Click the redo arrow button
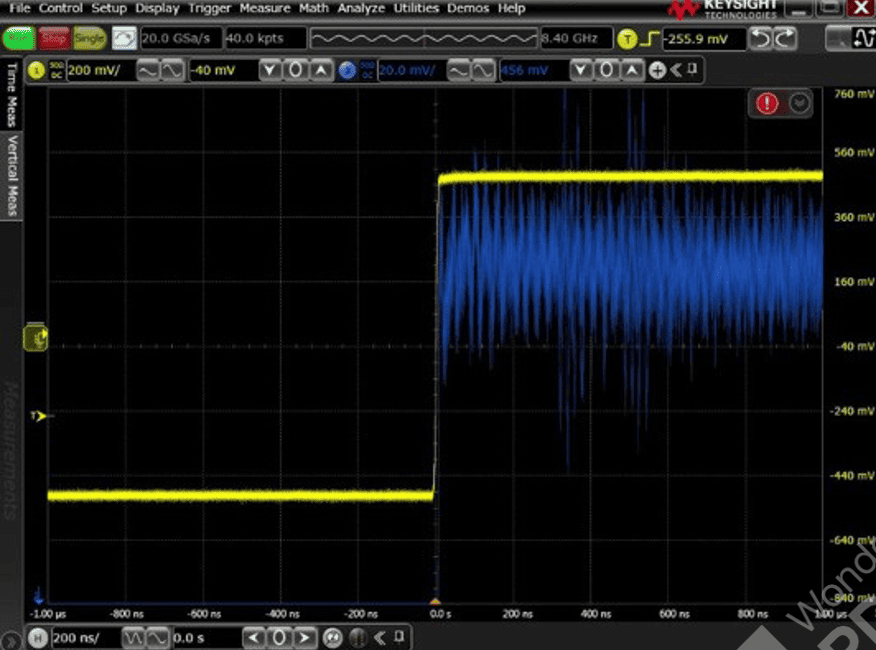 point(786,39)
